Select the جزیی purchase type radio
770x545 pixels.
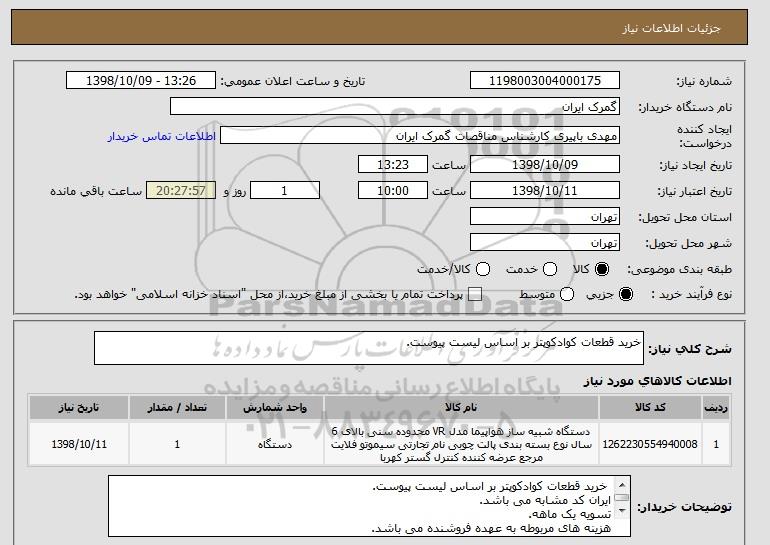click(626, 294)
